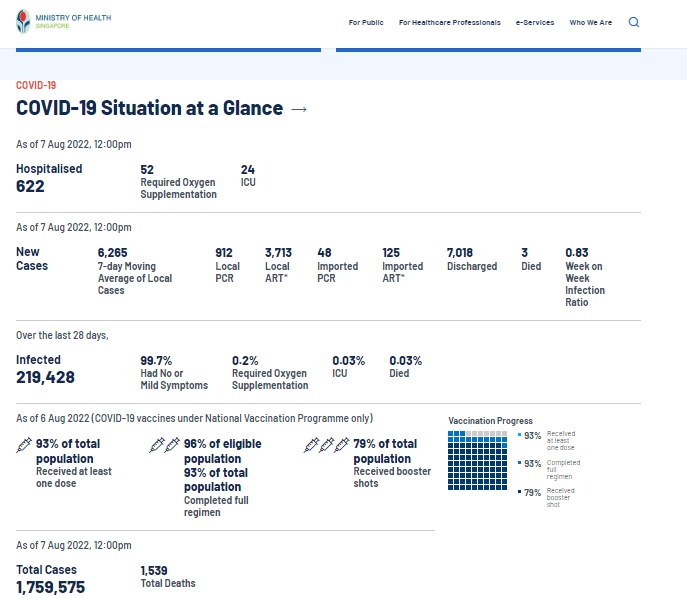The image size is (687, 598).
Task: Click the Received booster shot legend swatch
Action: point(519,492)
